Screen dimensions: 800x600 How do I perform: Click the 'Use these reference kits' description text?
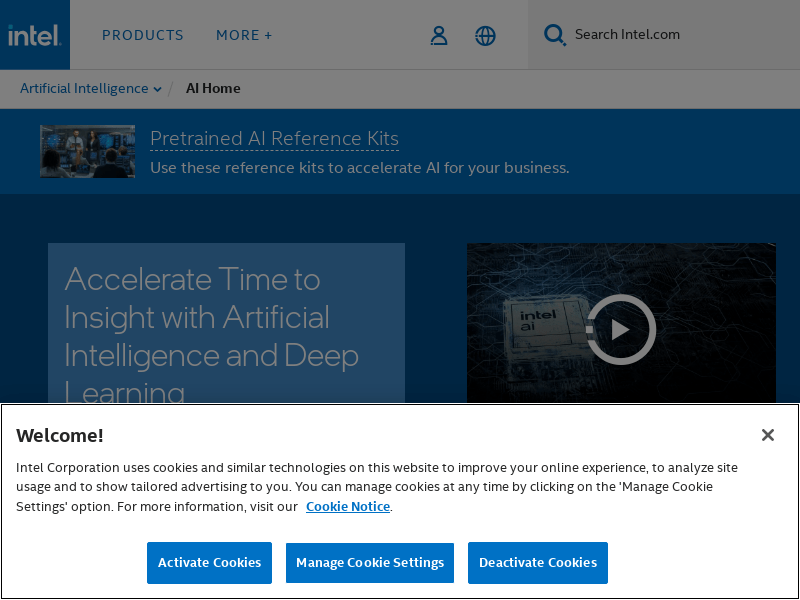pyautogui.click(x=360, y=168)
